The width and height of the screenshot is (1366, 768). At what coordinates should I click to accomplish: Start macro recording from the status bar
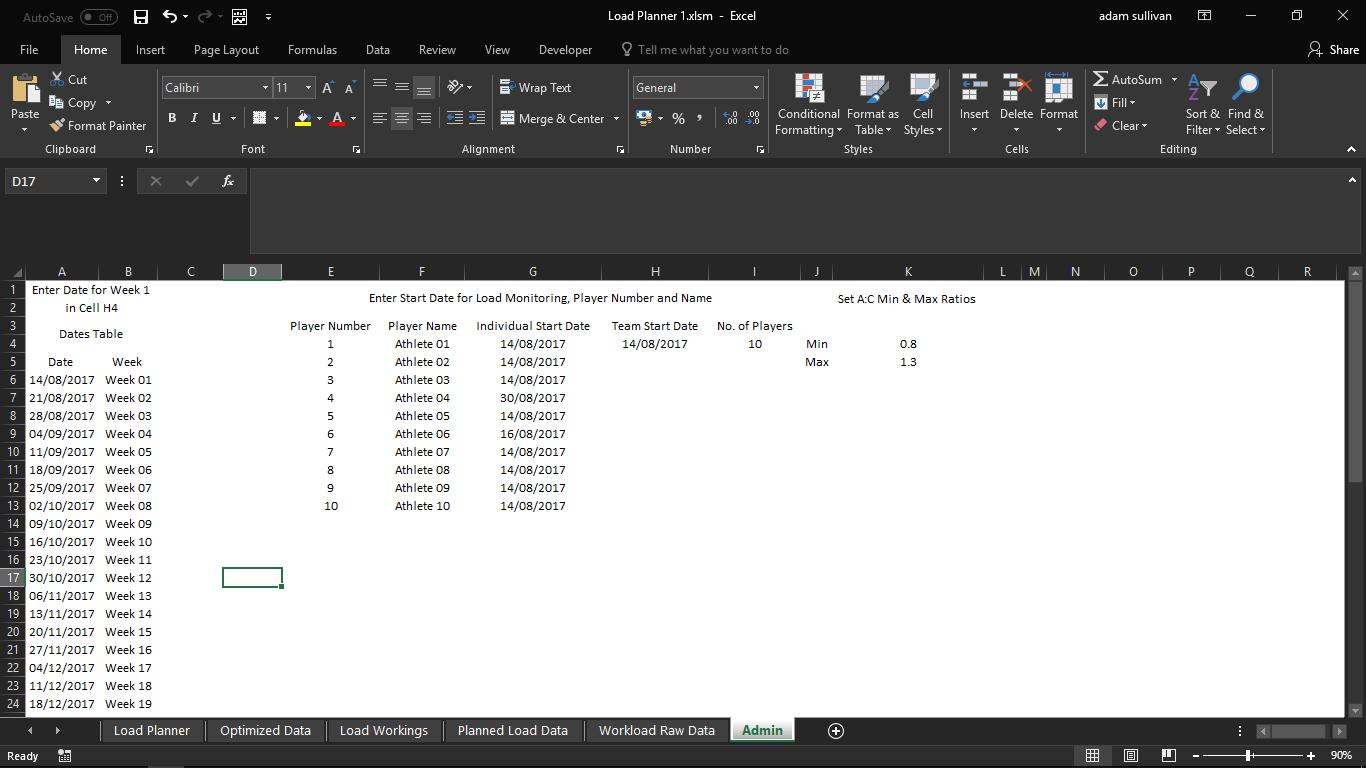65,756
